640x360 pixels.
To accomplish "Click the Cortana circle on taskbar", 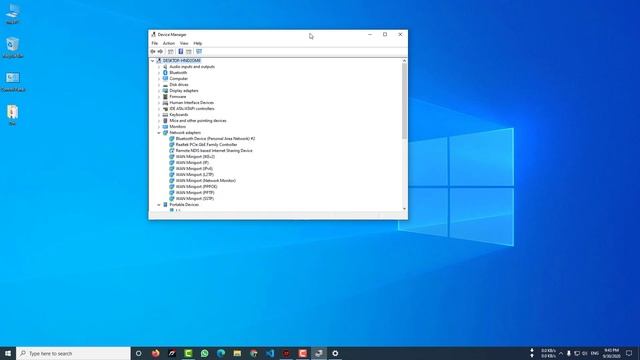I will 139,353.
